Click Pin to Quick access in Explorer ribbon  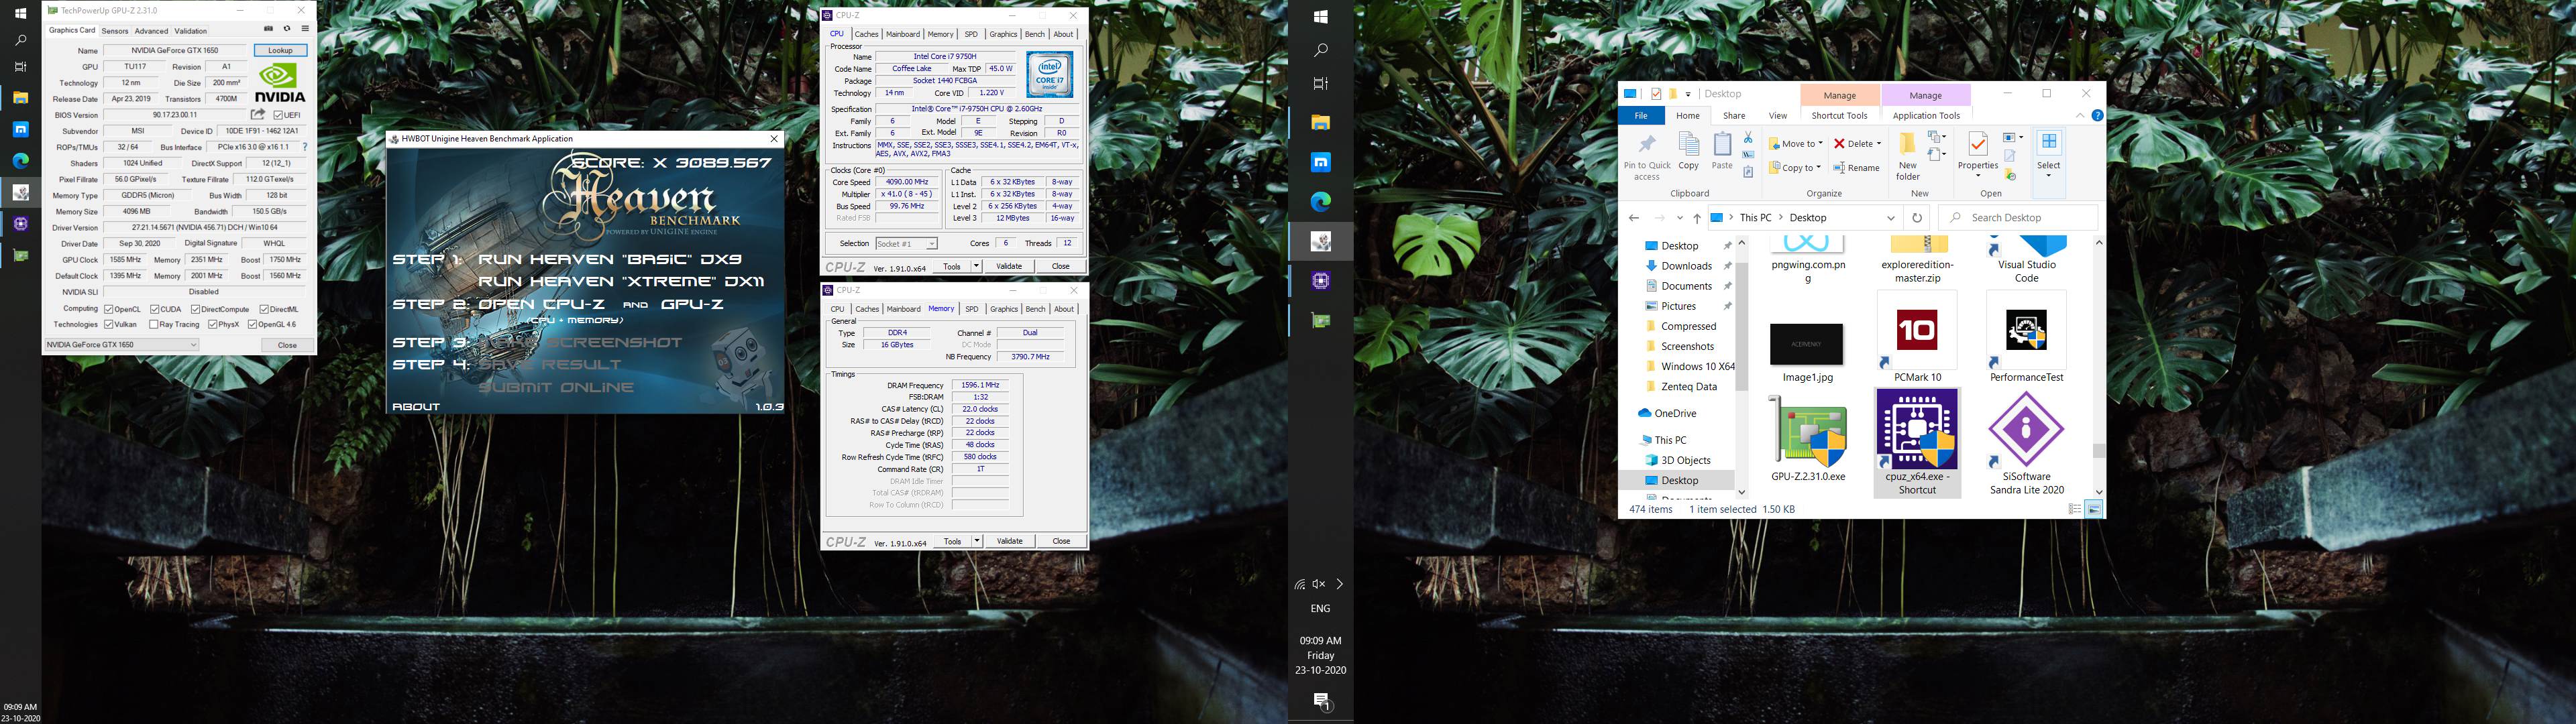[1647, 157]
